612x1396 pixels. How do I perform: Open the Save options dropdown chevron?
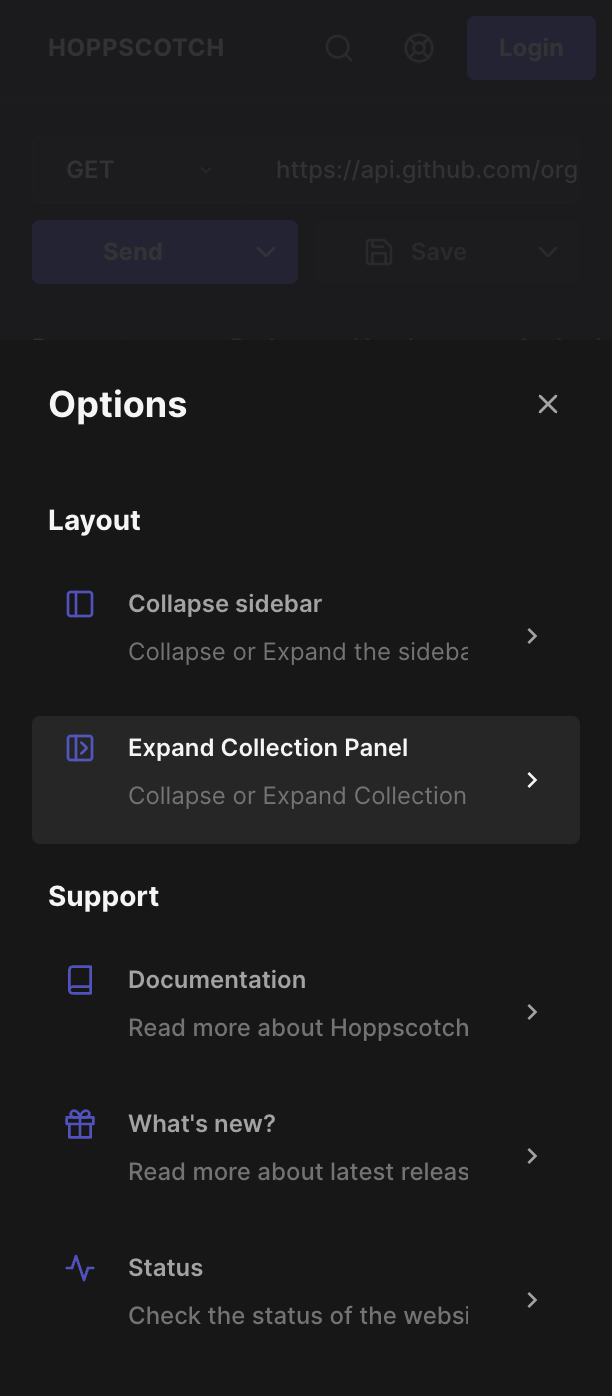coord(548,252)
